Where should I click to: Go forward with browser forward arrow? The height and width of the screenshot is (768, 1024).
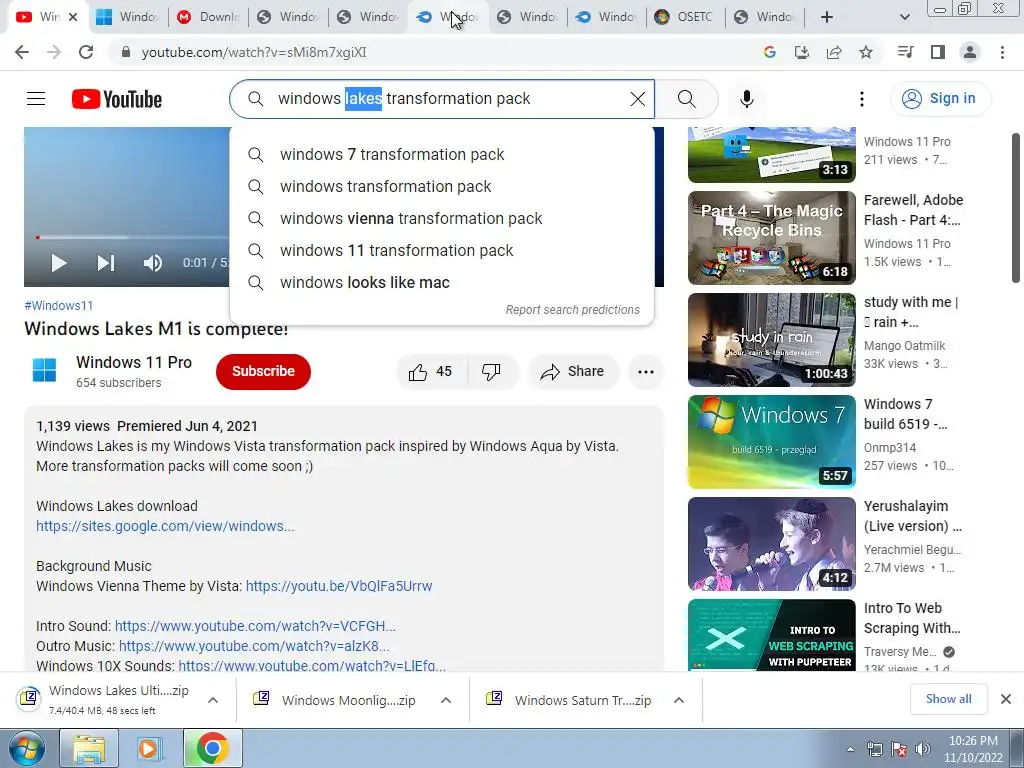[54, 52]
